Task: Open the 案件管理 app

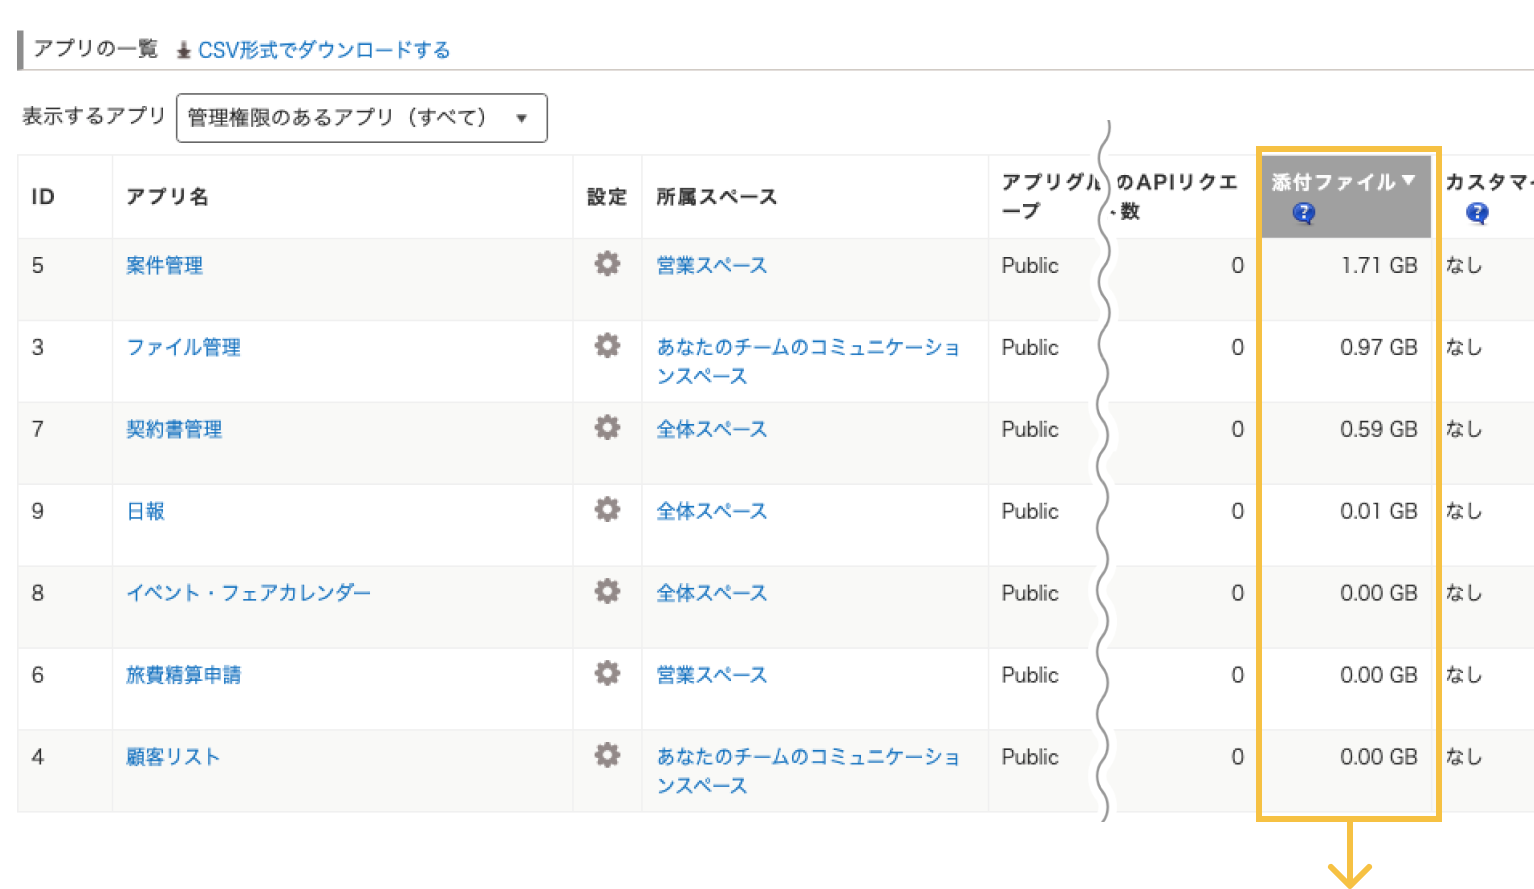Action: click(164, 265)
